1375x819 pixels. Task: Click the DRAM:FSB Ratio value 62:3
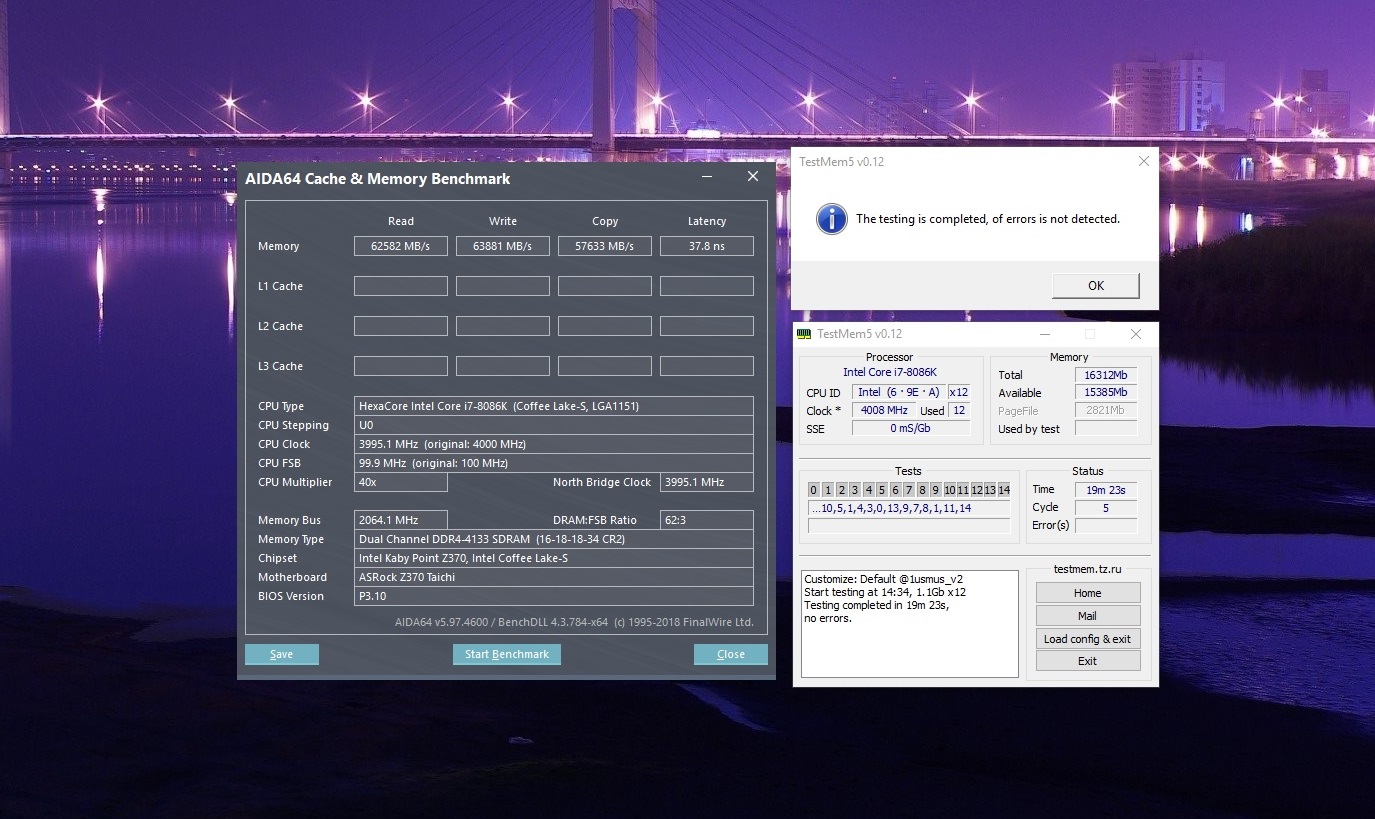click(x=707, y=520)
